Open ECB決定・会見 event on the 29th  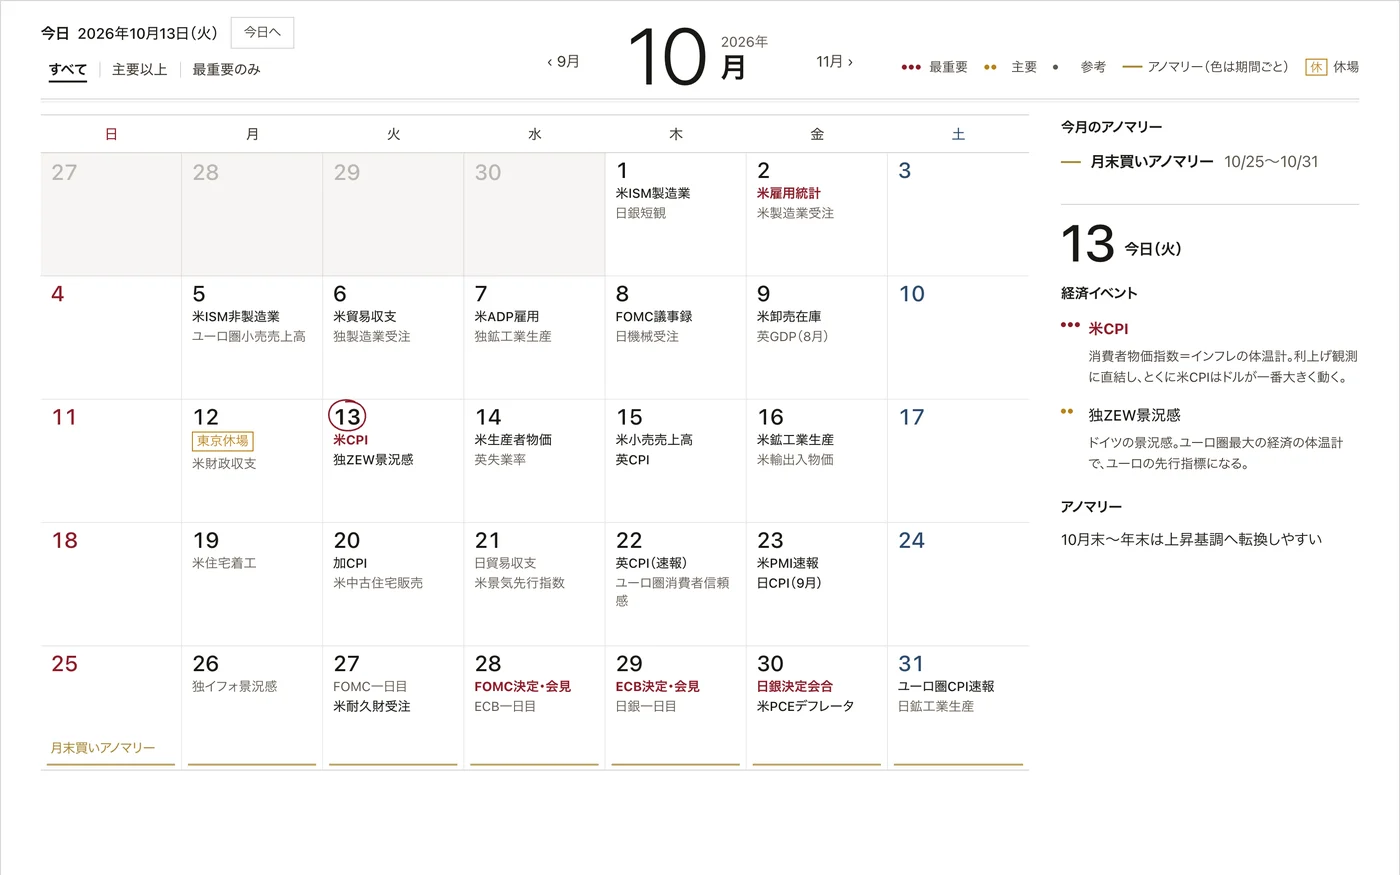657,686
